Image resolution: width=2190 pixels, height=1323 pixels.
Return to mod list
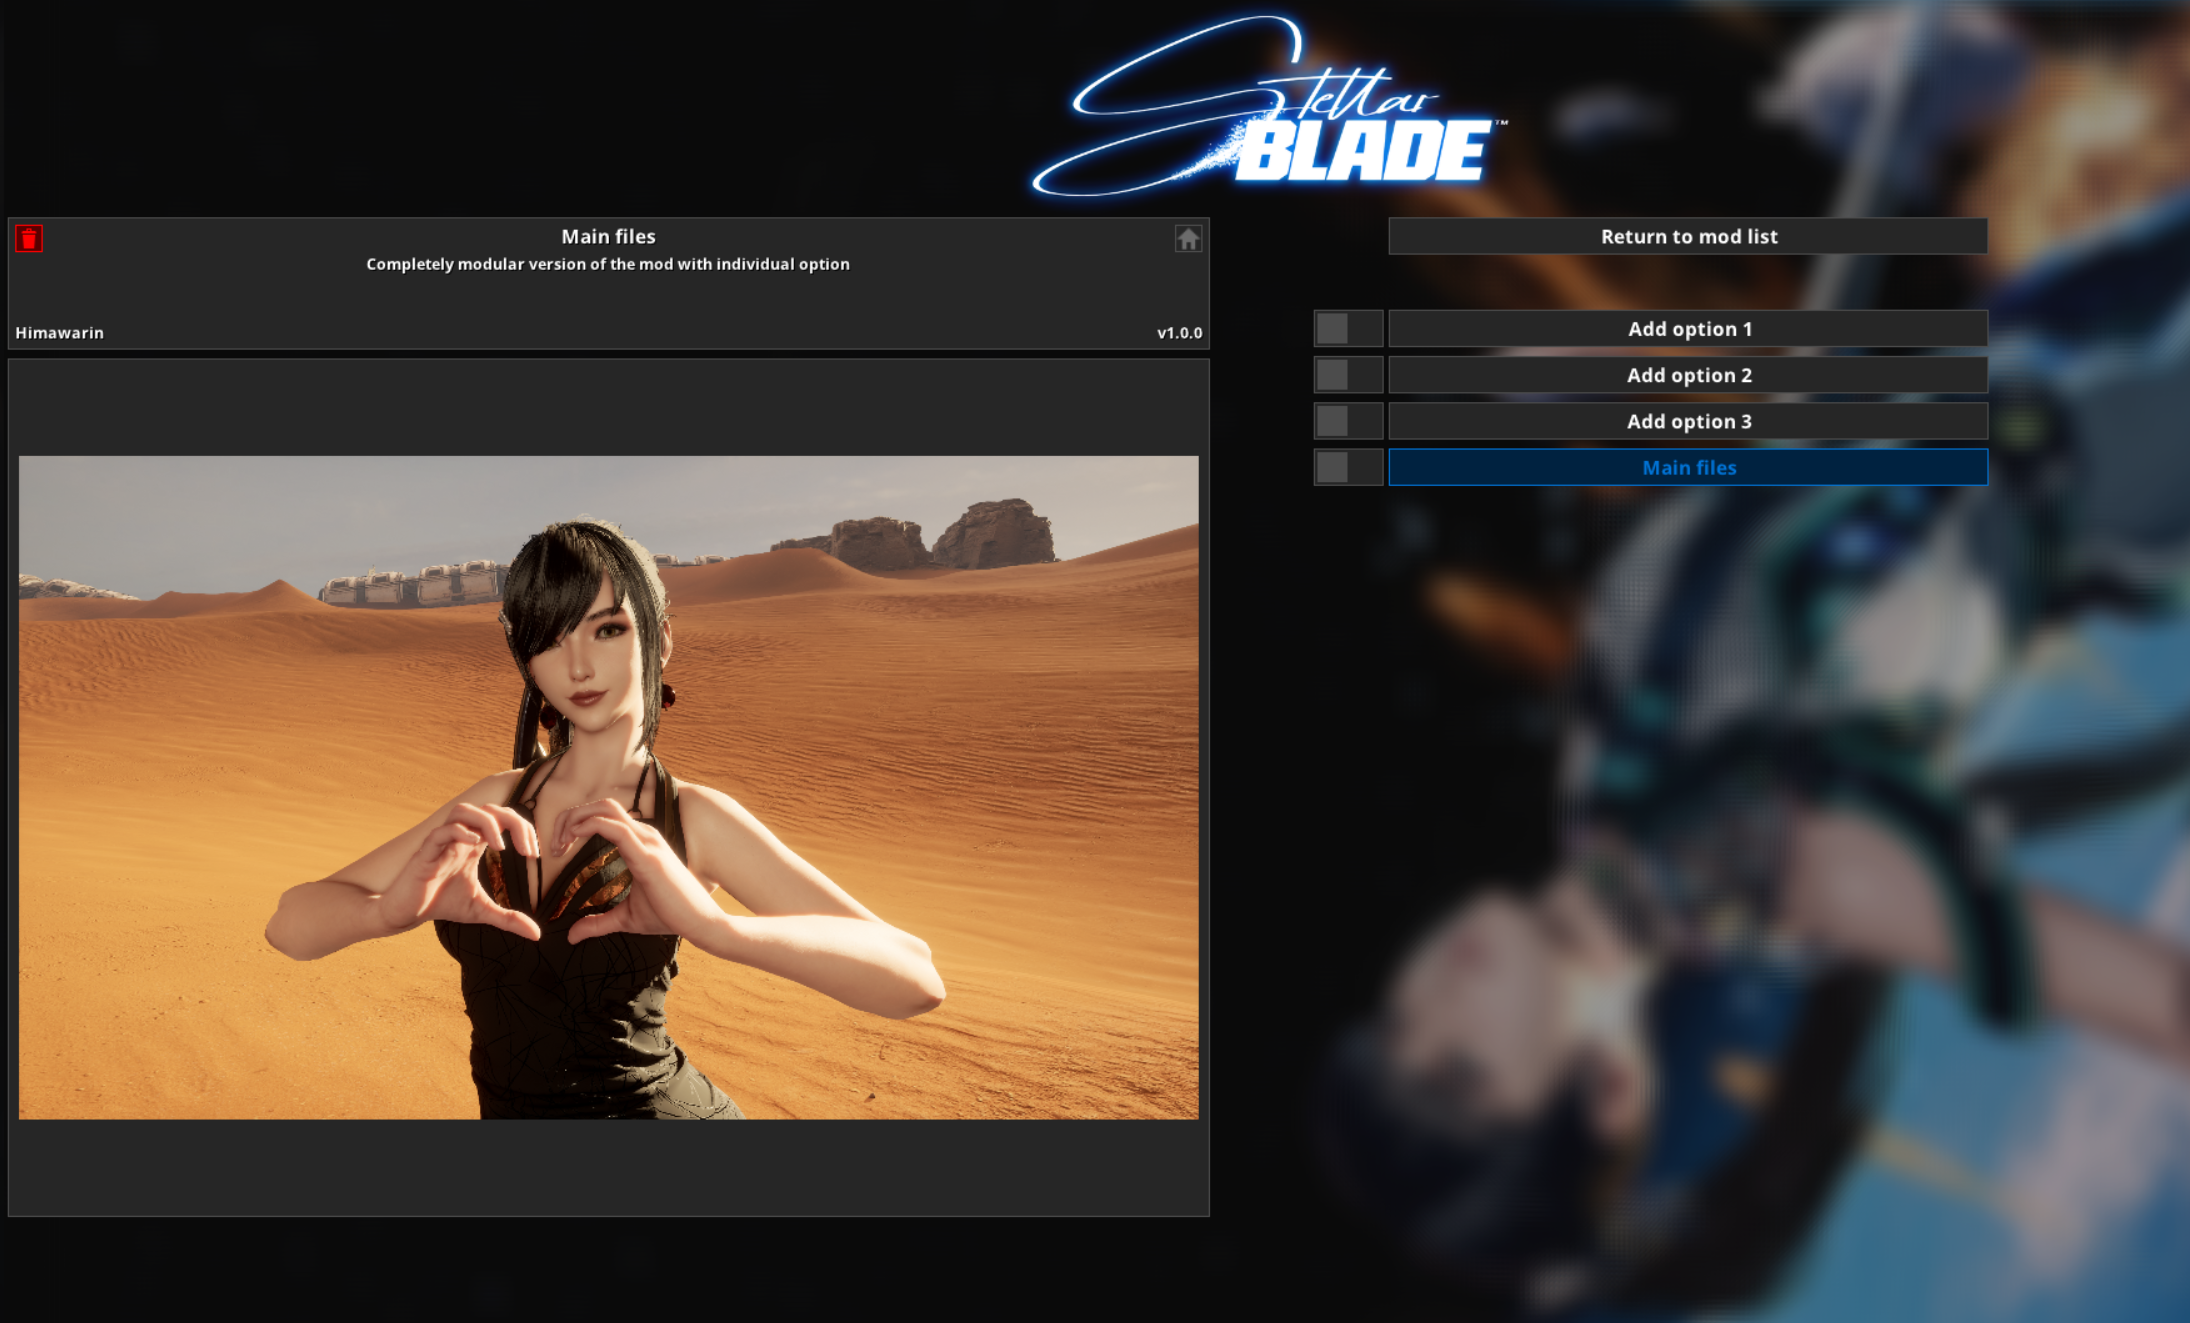(1688, 236)
